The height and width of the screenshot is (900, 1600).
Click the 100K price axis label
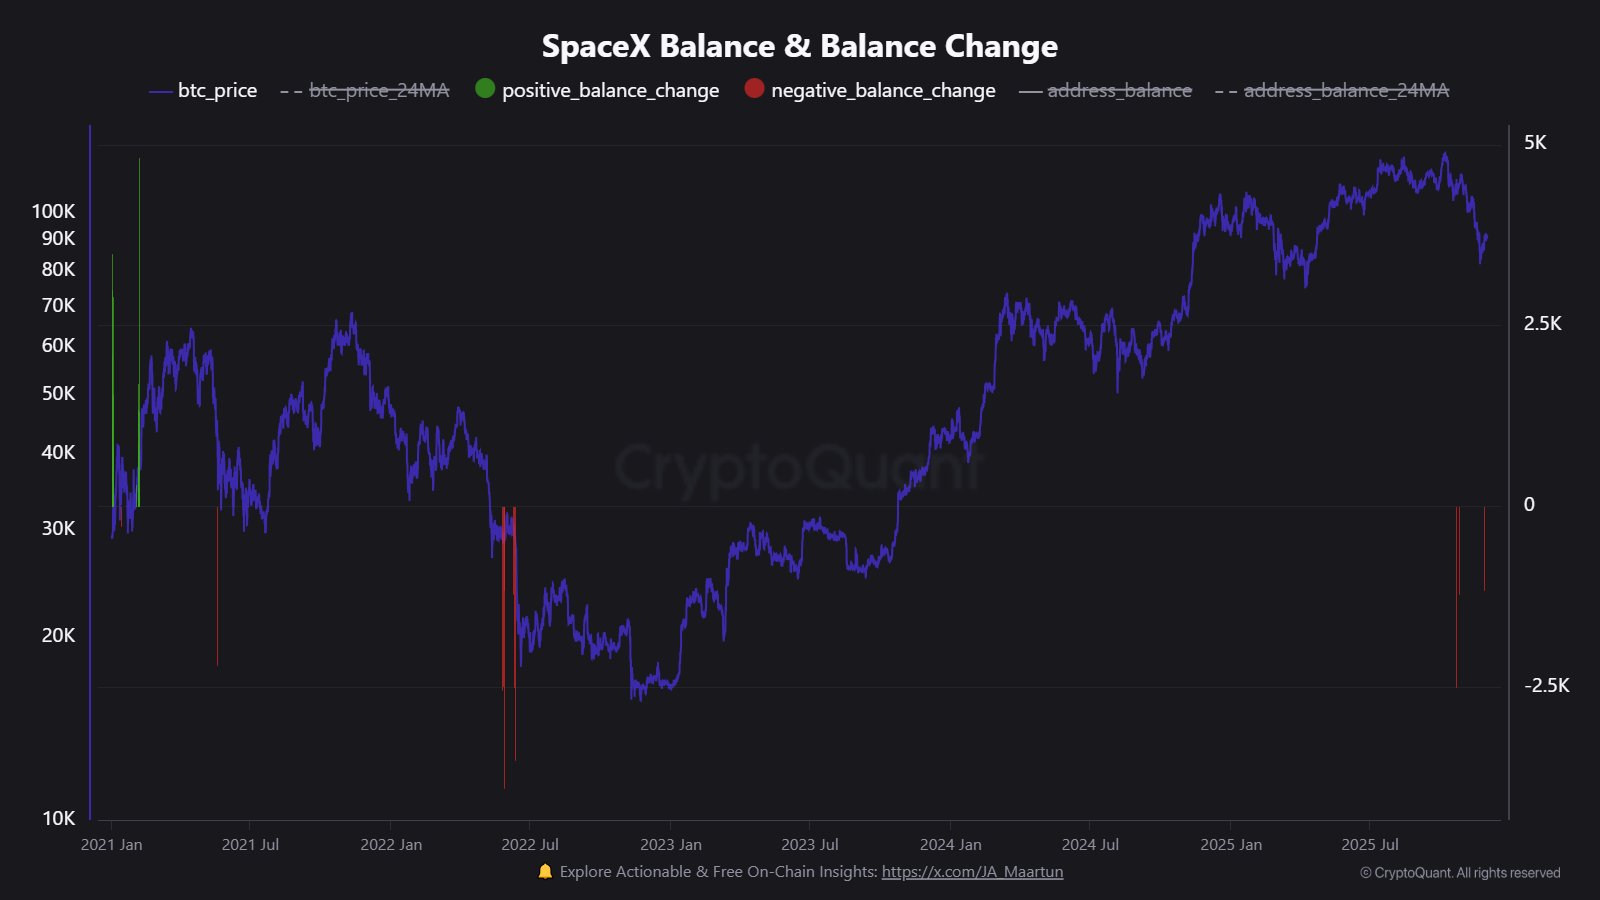[x=54, y=211]
